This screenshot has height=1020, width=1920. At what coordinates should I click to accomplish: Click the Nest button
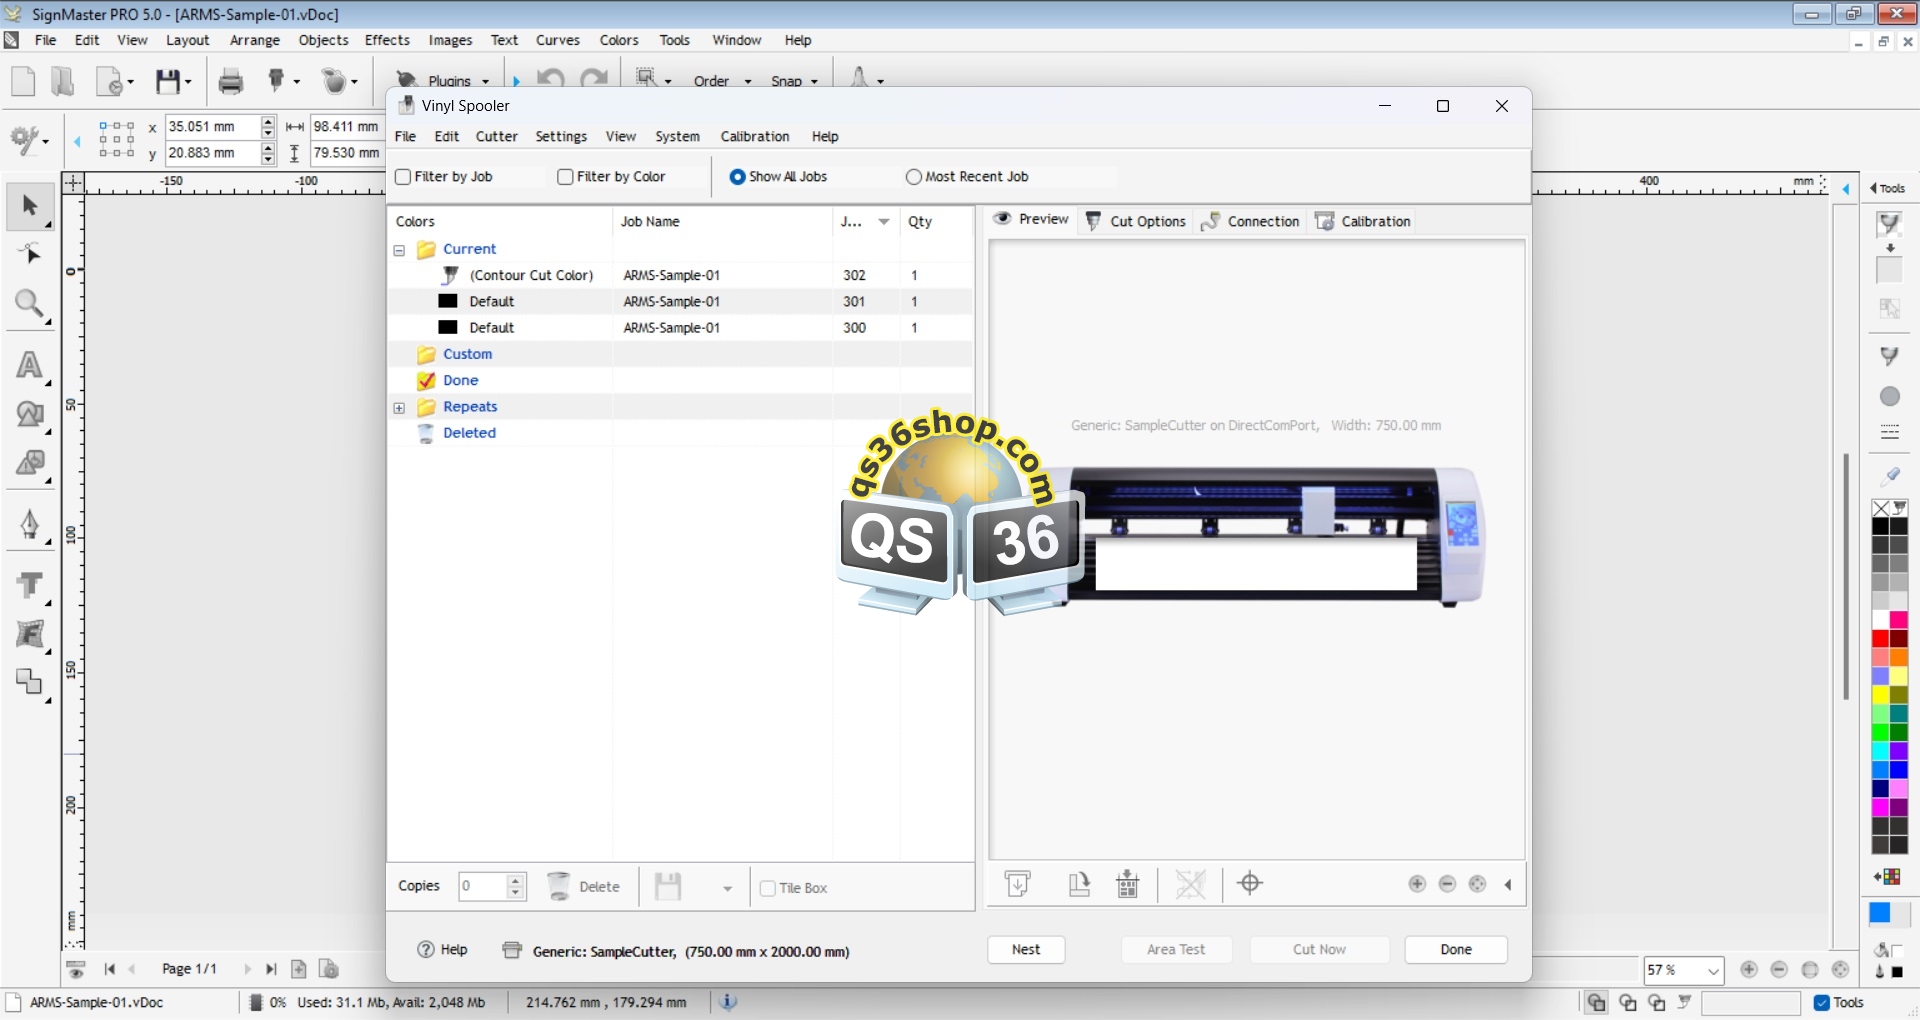pos(1025,950)
